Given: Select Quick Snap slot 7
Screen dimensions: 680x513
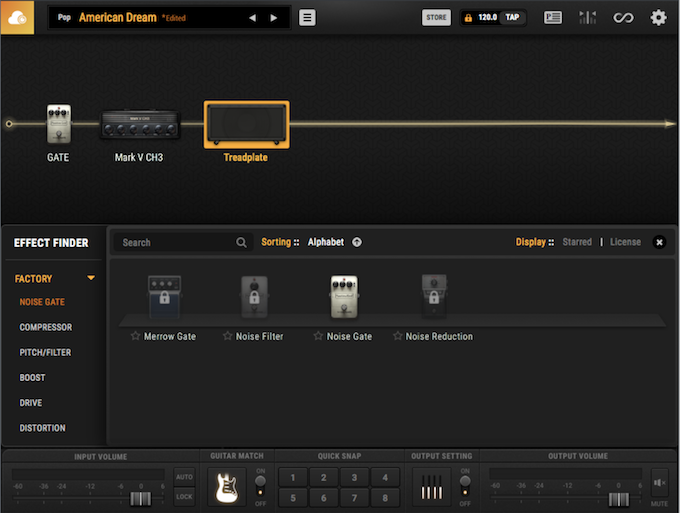Looking at the screenshot, I should coord(354,498).
